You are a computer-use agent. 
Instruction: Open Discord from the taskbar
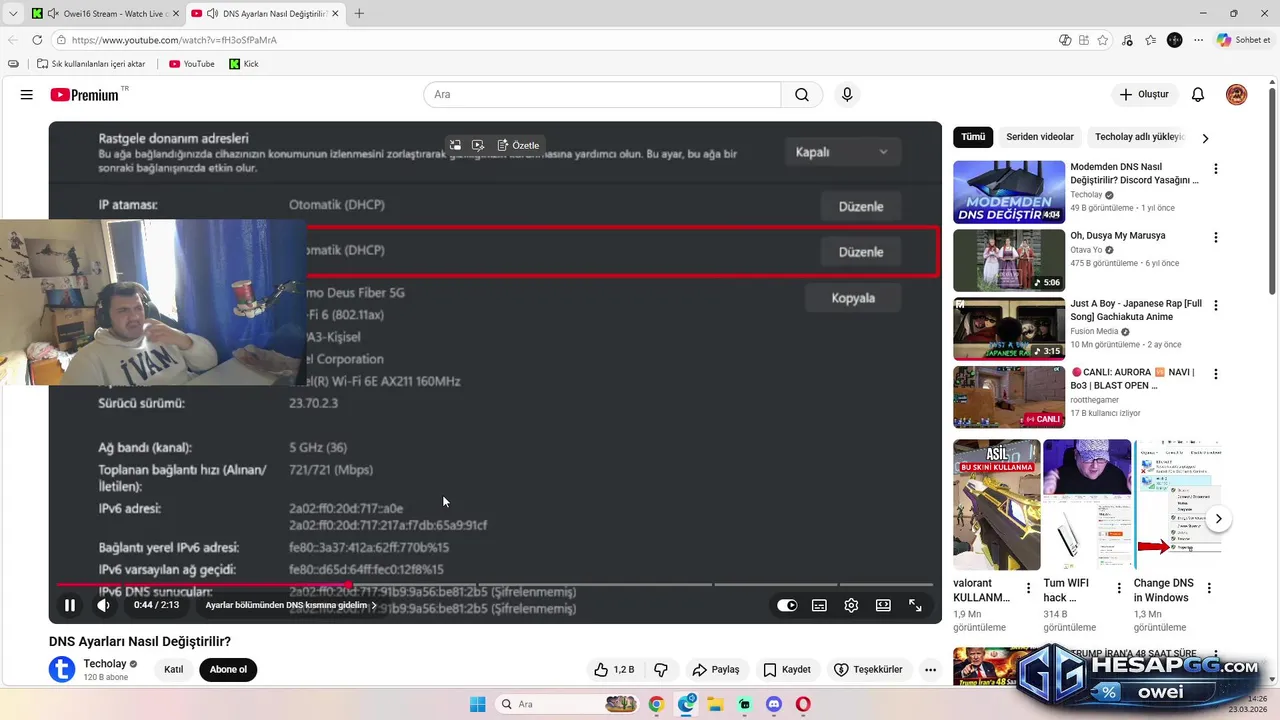773,704
